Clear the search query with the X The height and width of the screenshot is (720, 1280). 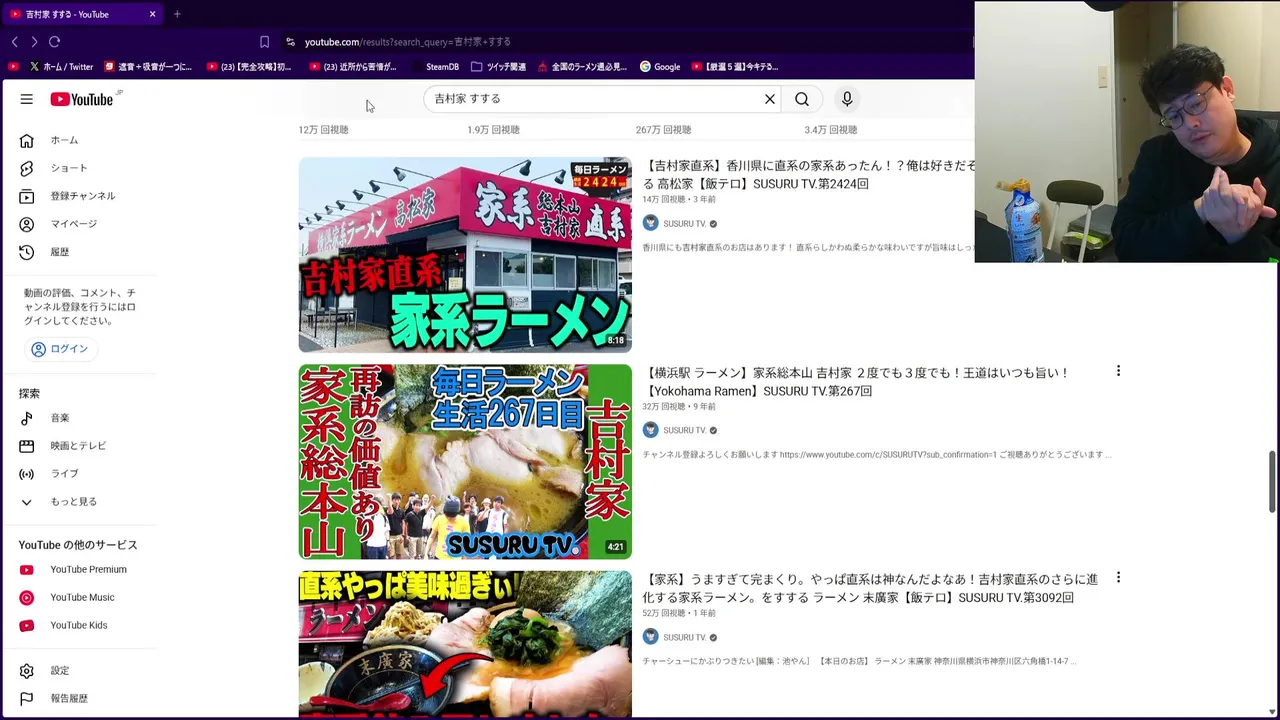[770, 99]
